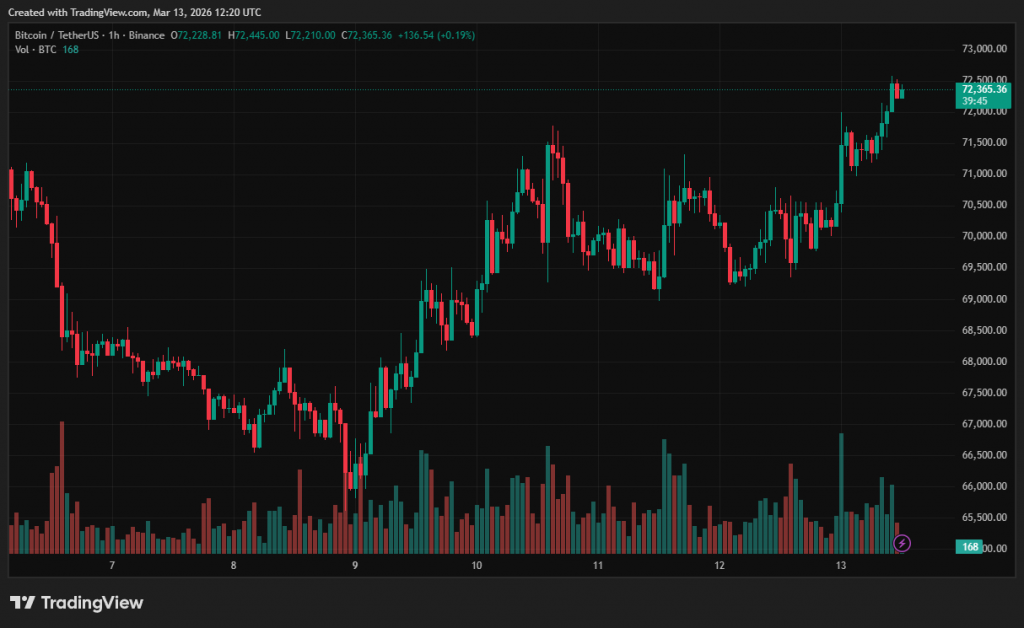The image size is (1024, 628).
Task: Click date label 10 on time axis
Action: [x=476, y=566]
